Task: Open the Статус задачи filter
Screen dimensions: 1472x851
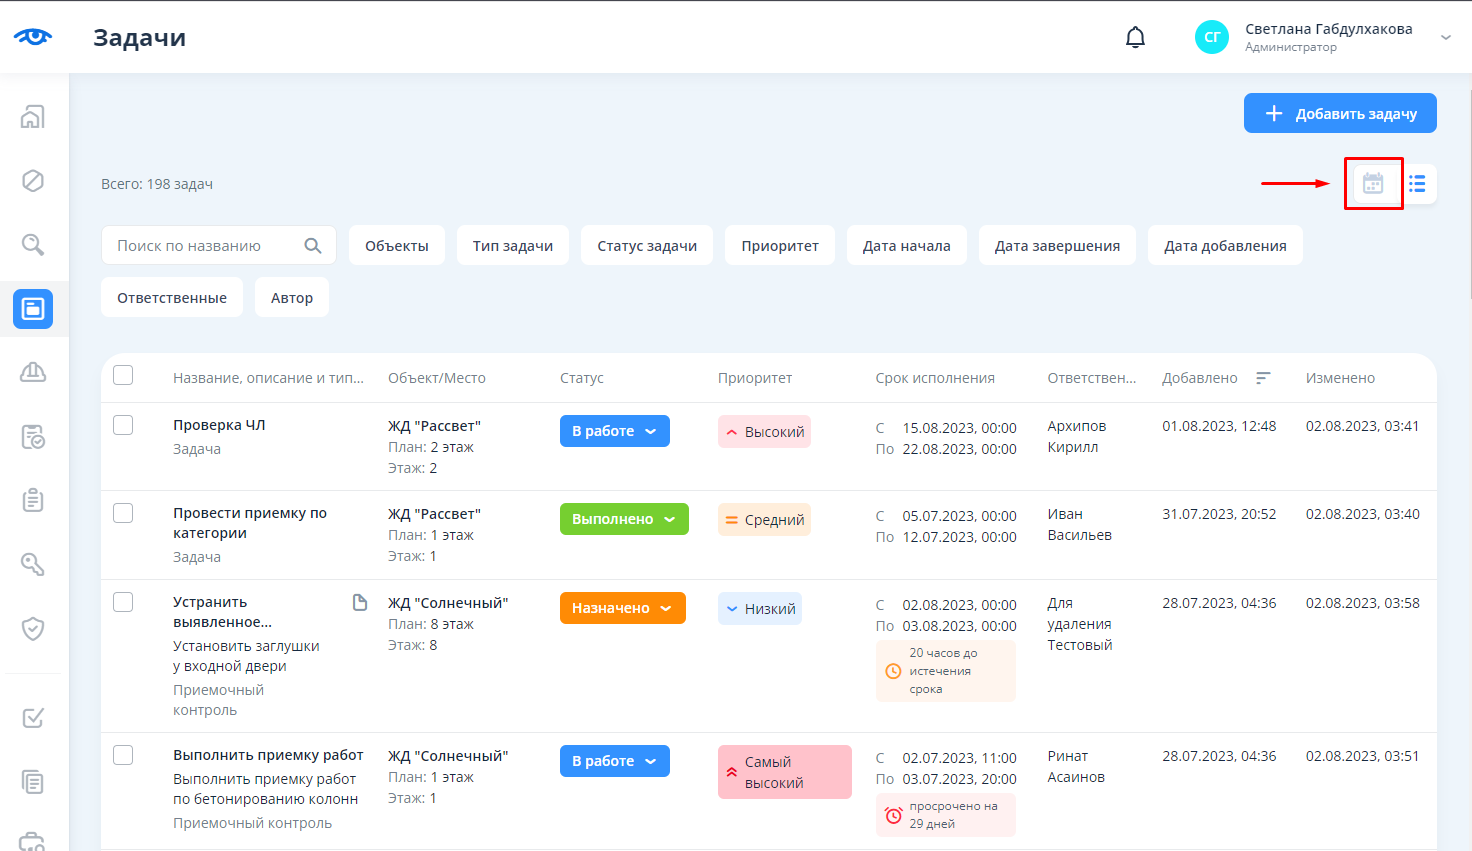Action: [x=647, y=246]
